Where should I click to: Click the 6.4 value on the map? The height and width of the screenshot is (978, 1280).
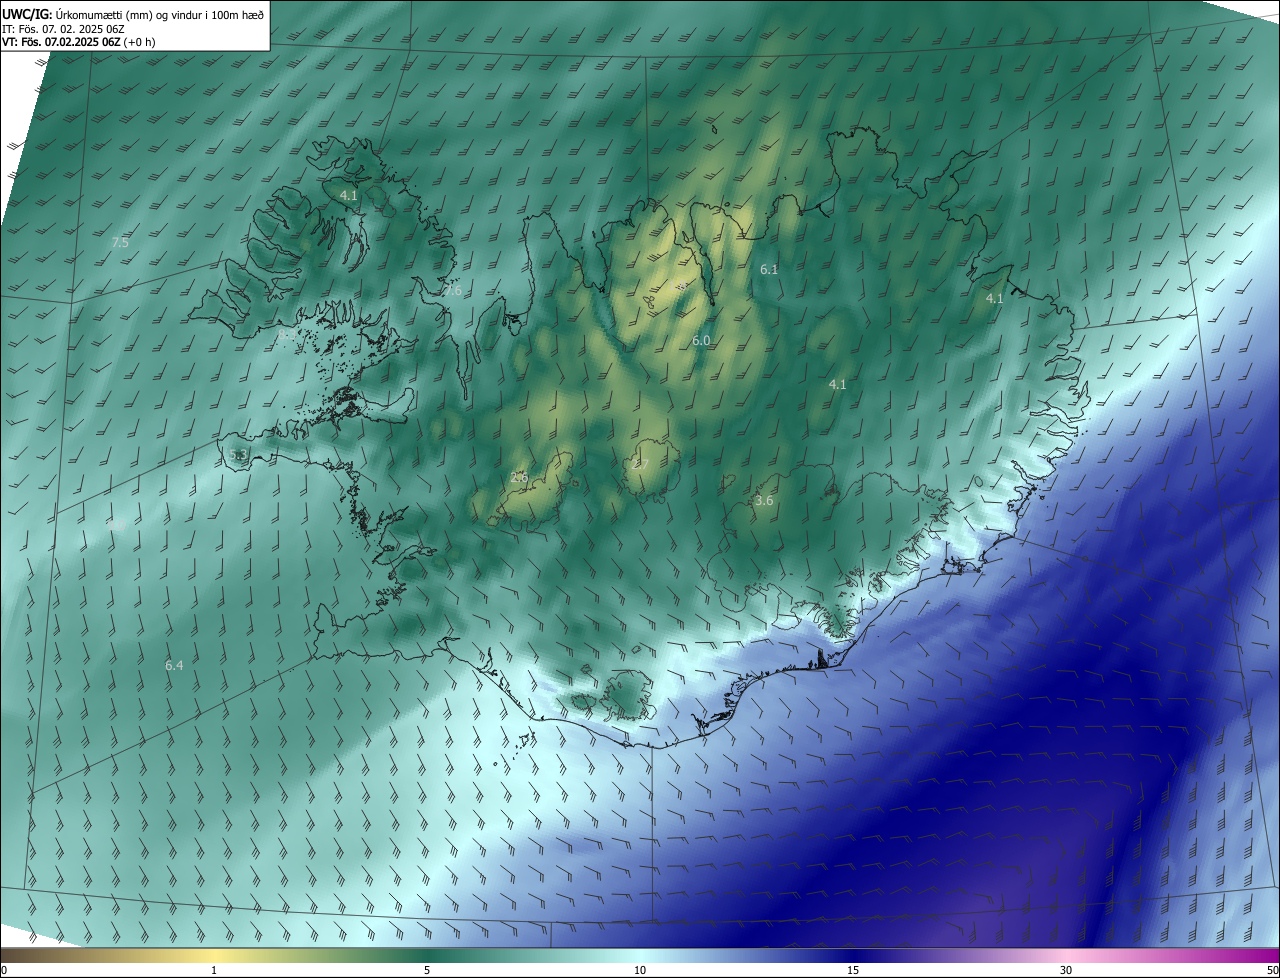pos(174,665)
